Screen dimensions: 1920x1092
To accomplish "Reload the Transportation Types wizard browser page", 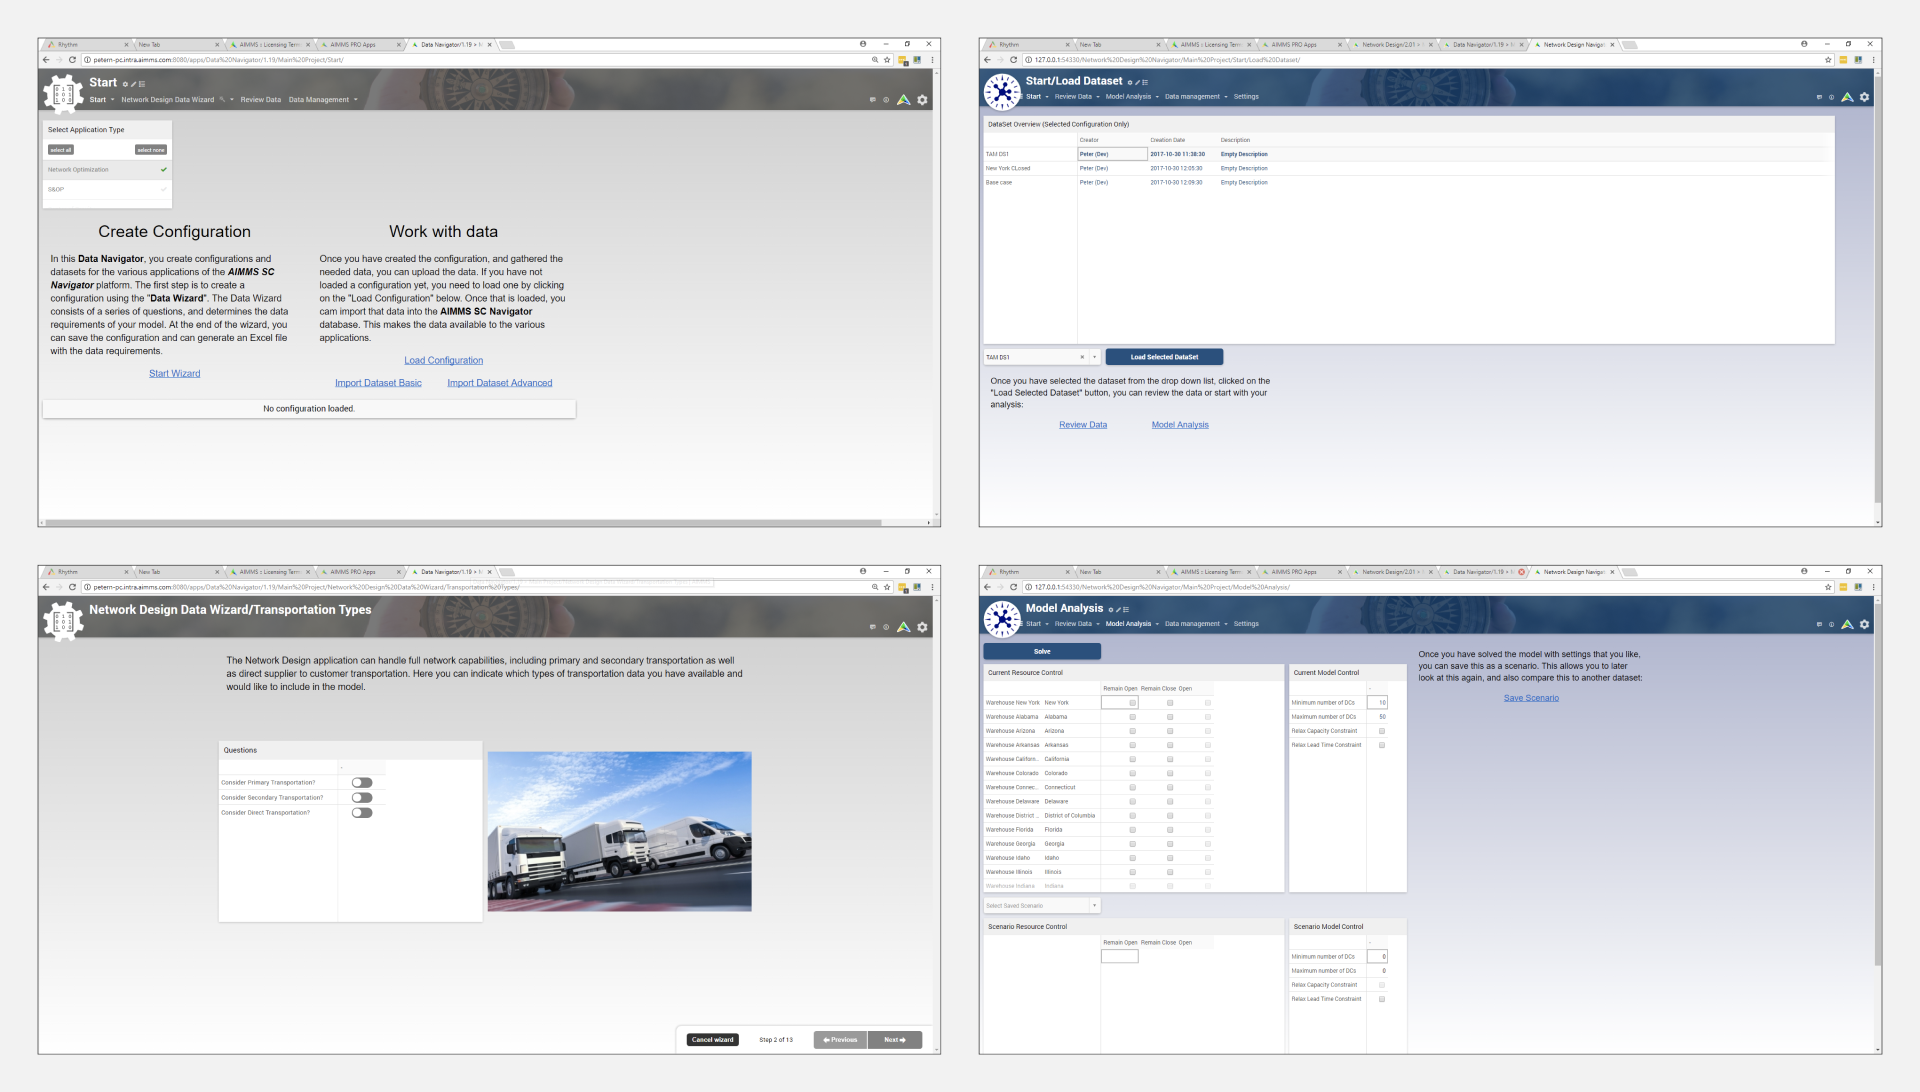I will (72, 587).
